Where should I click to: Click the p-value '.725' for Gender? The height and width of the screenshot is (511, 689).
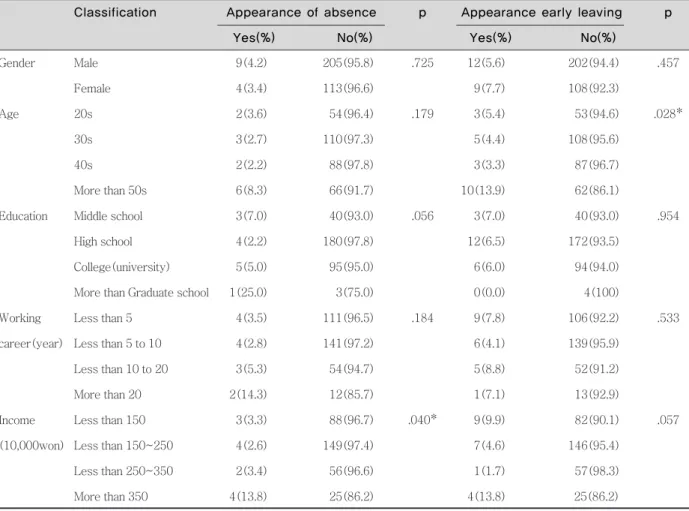tap(422, 63)
